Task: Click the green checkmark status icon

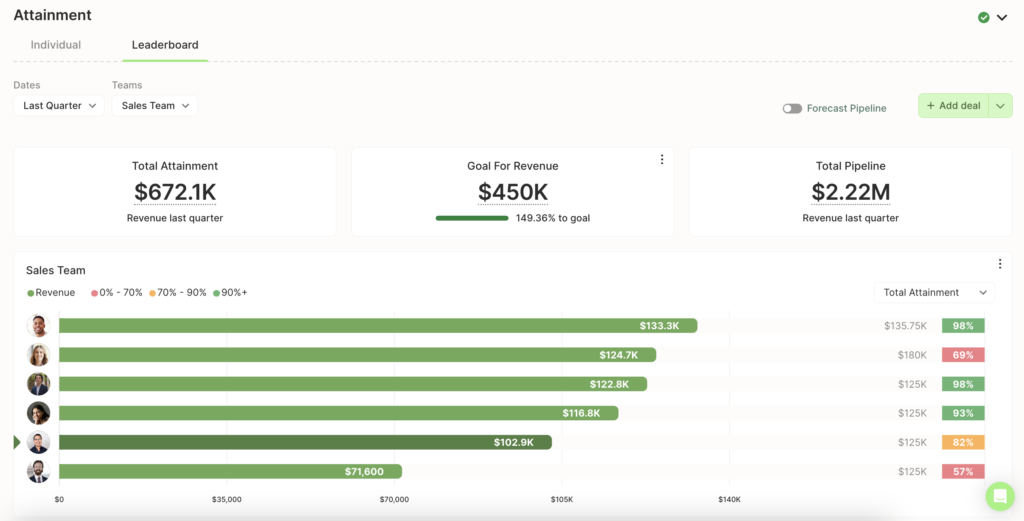Action: pyautogui.click(x=984, y=18)
